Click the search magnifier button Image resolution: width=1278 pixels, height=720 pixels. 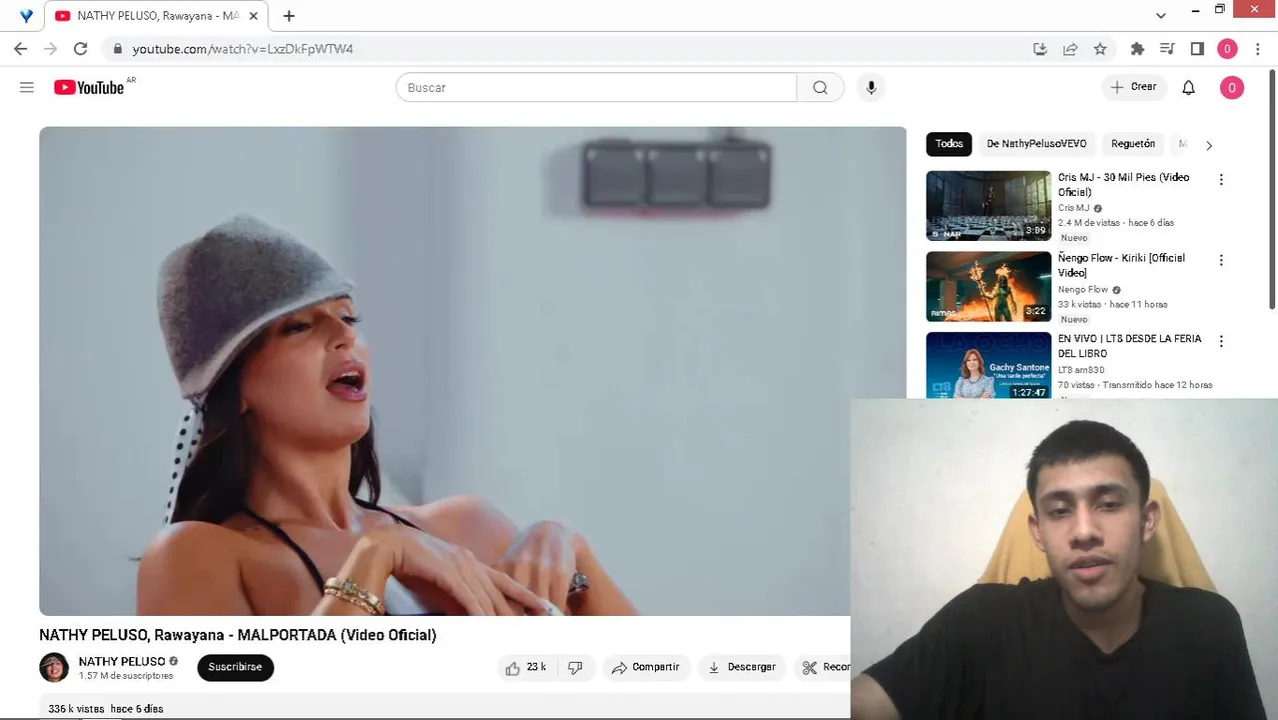(x=820, y=87)
